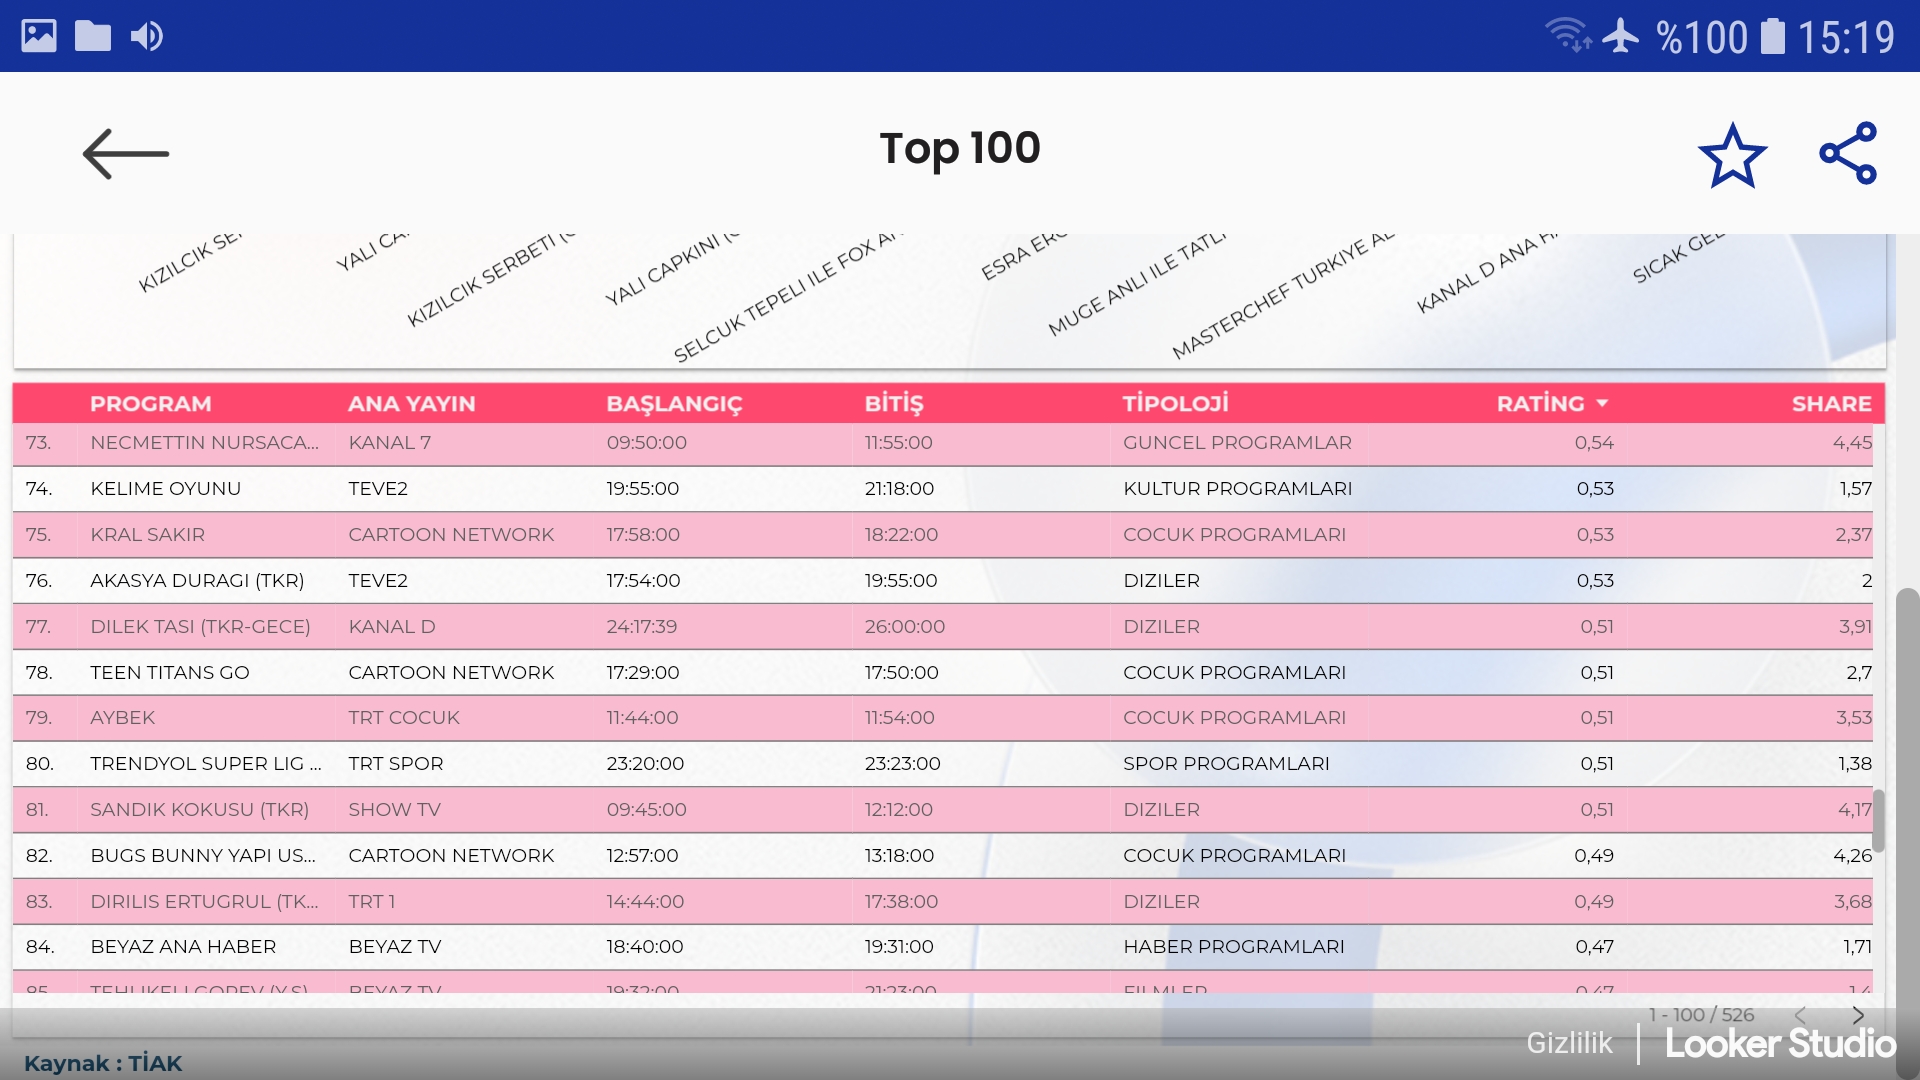Screen dimensions: 1920x1080
Task: Open the image notification icon in the status bar
Action: [x=39, y=37]
